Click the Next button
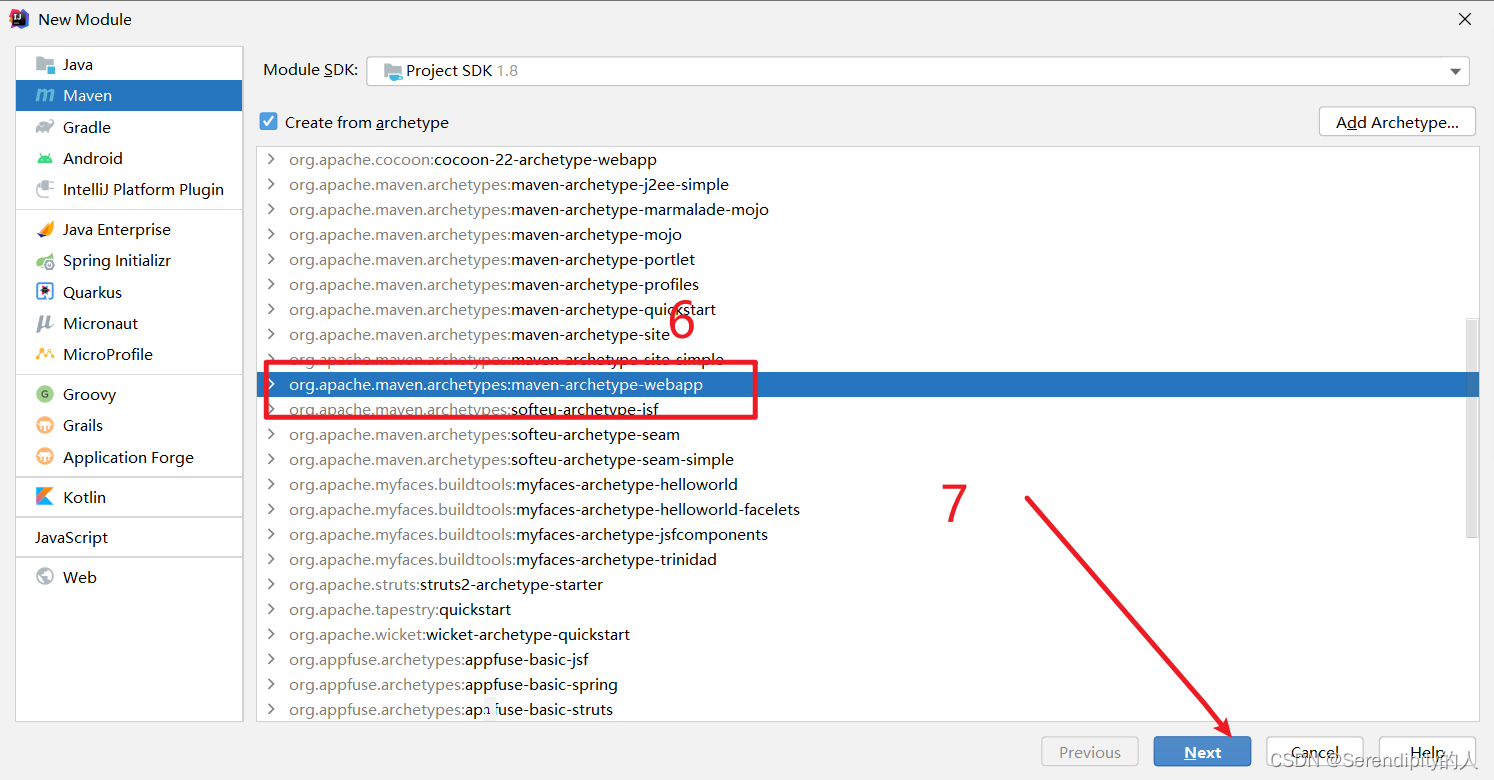1494x780 pixels. pyautogui.click(x=1202, y=752)
